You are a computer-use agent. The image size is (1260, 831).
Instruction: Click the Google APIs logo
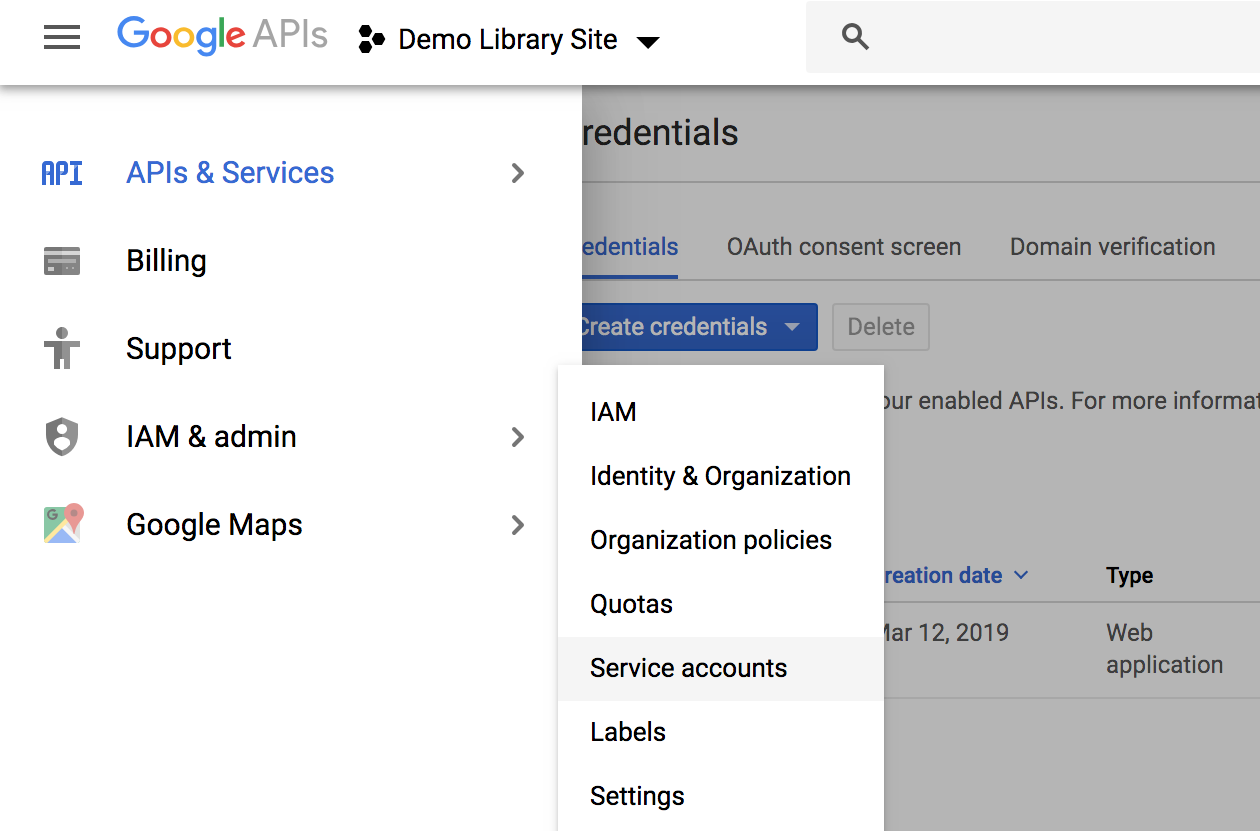click(x=222, y=37)
